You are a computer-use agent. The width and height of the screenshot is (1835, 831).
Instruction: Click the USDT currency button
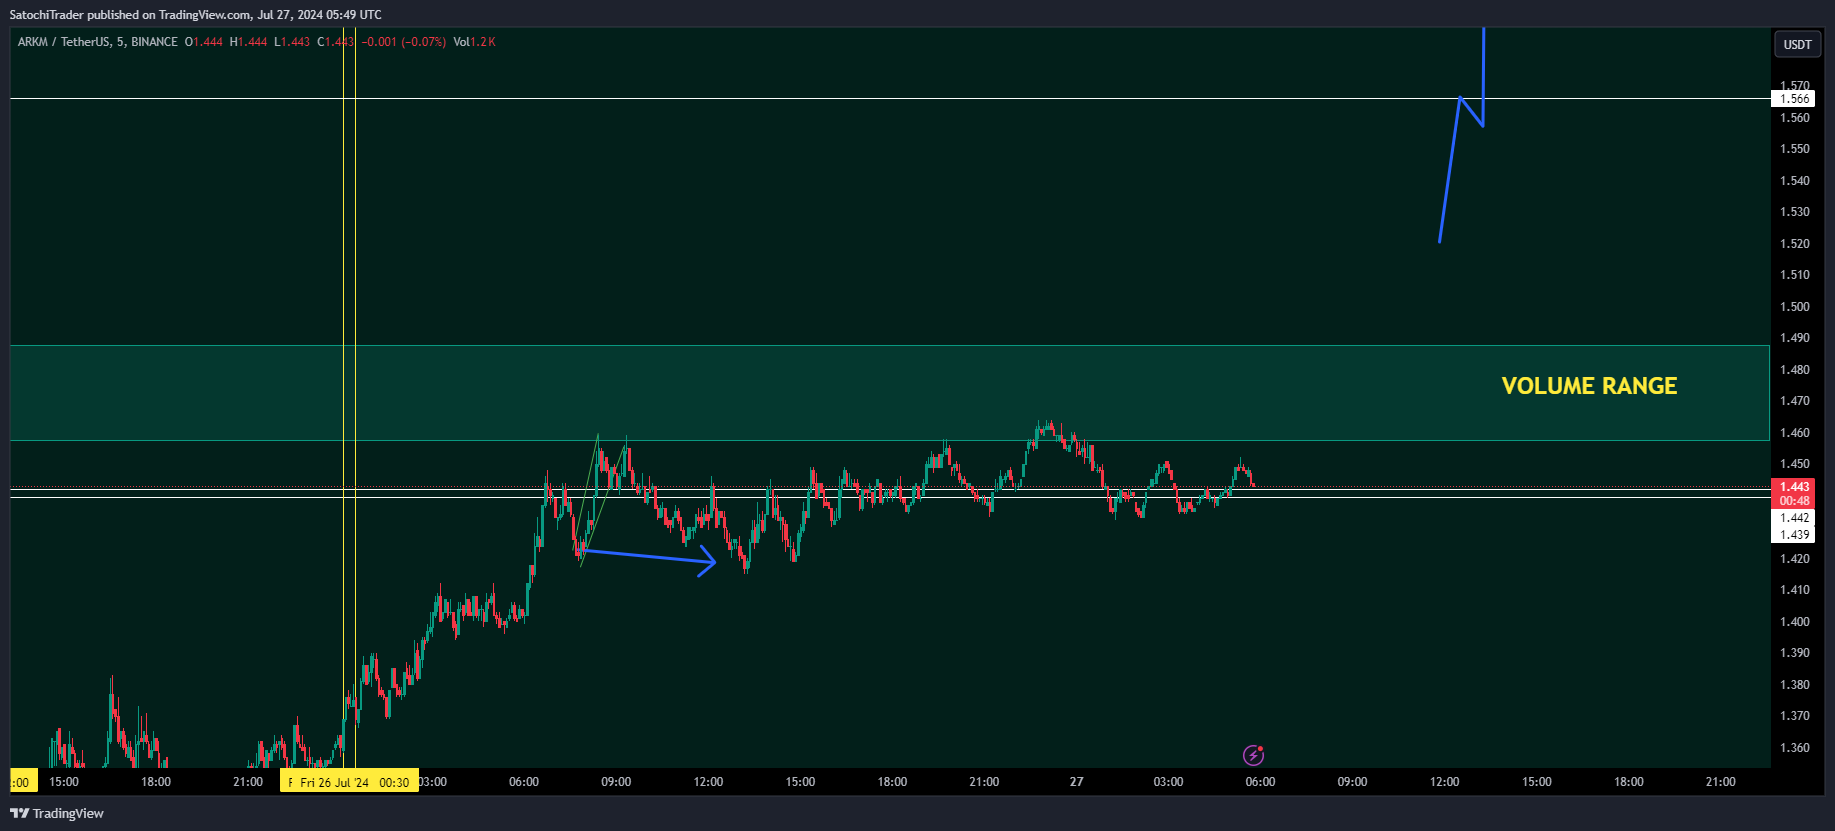coord(1797,44)
